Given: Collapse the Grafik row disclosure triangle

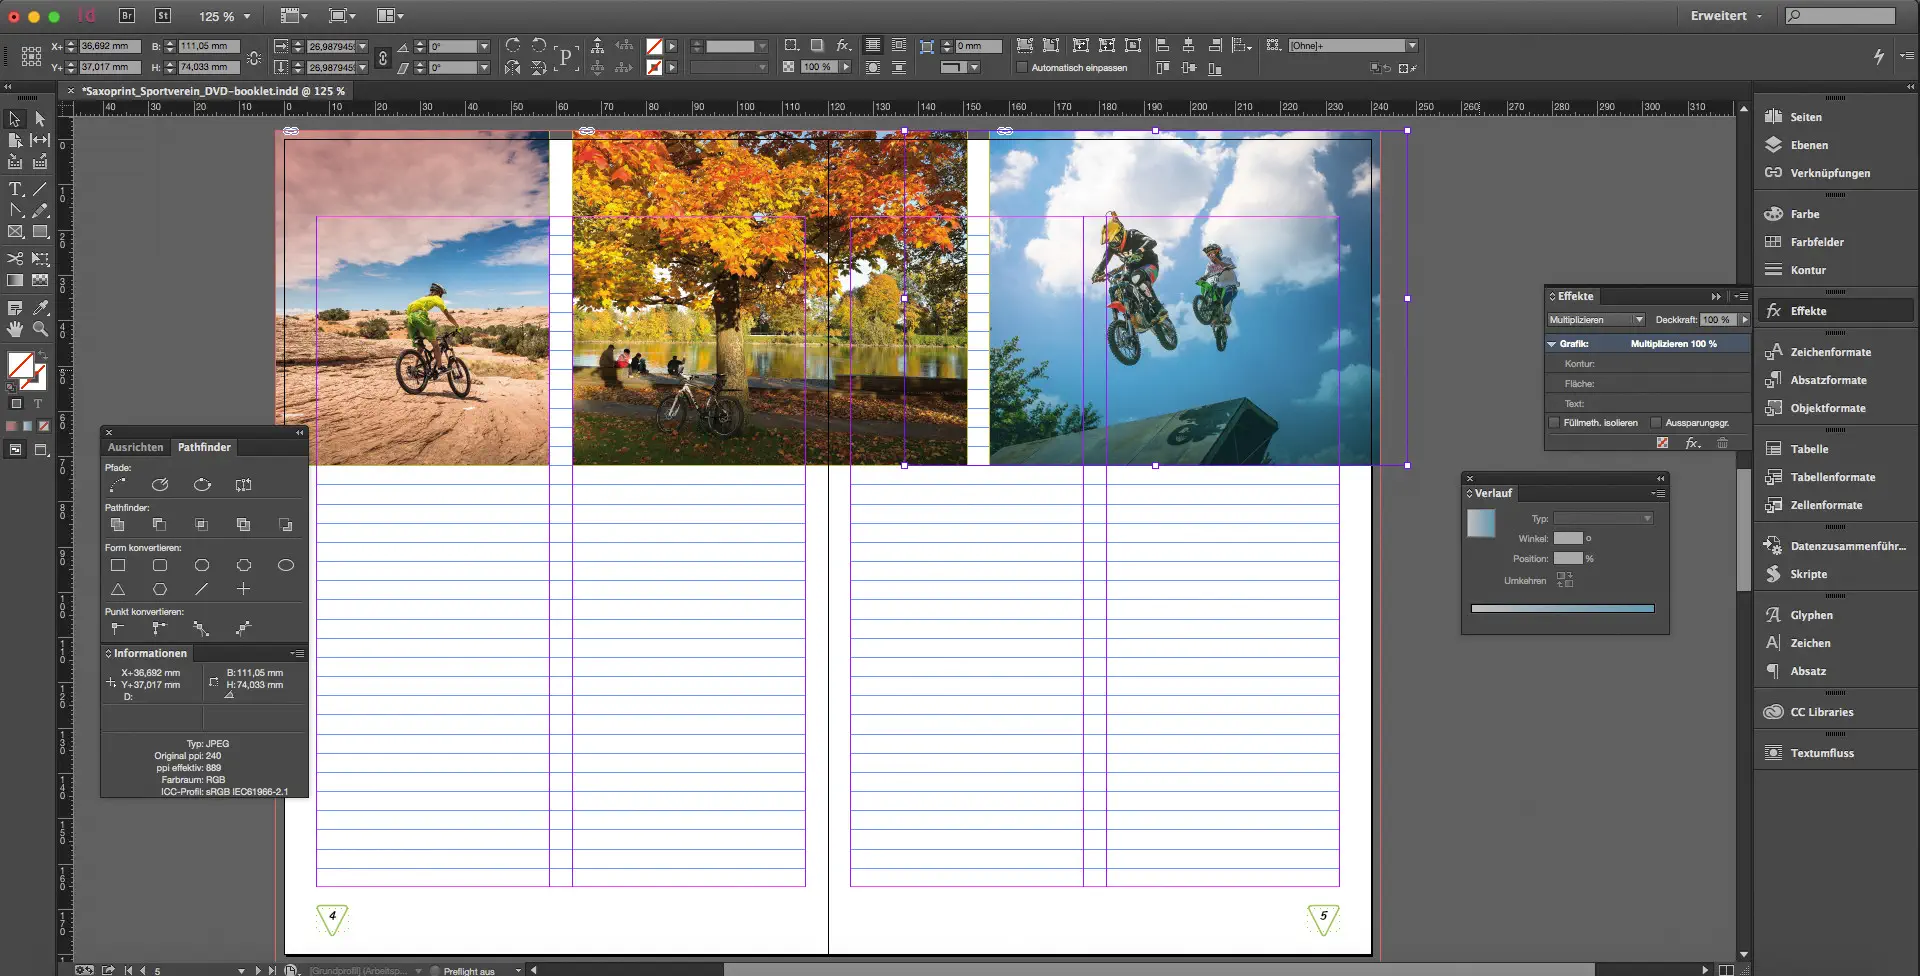Looking at the screenshot, I should click(1552, 344).
